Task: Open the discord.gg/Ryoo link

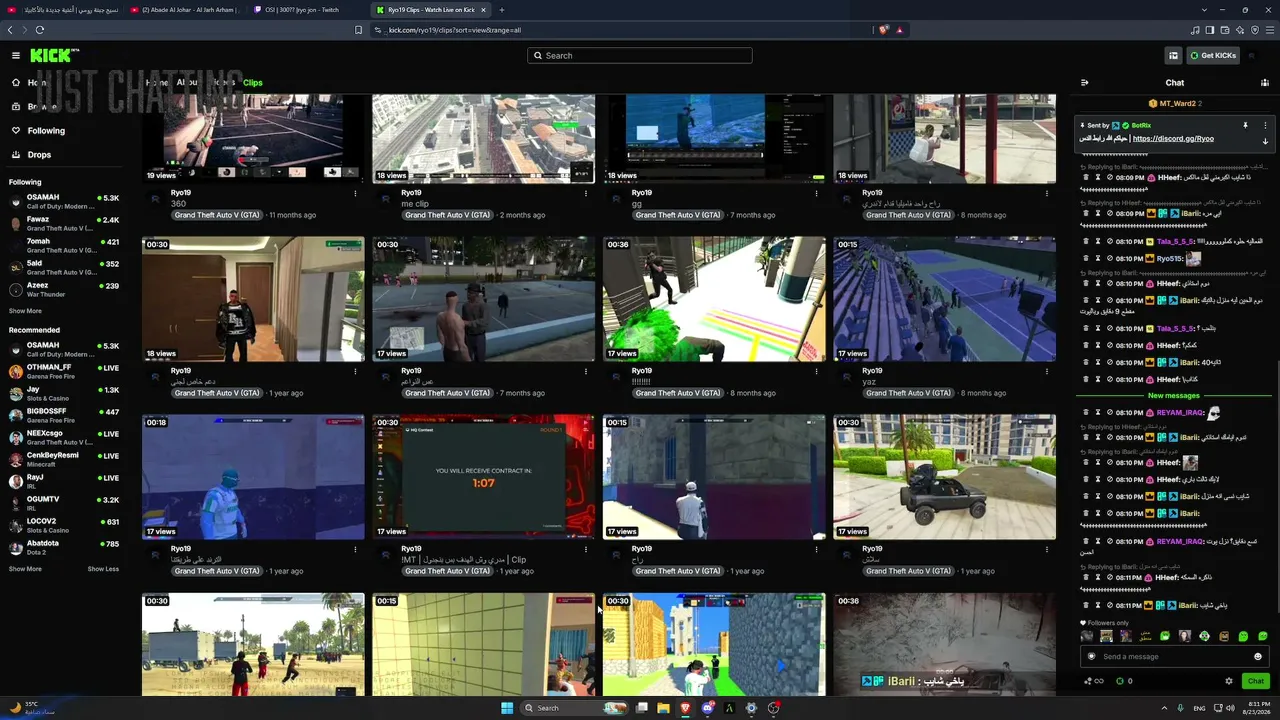Action: click(1173, 138)
